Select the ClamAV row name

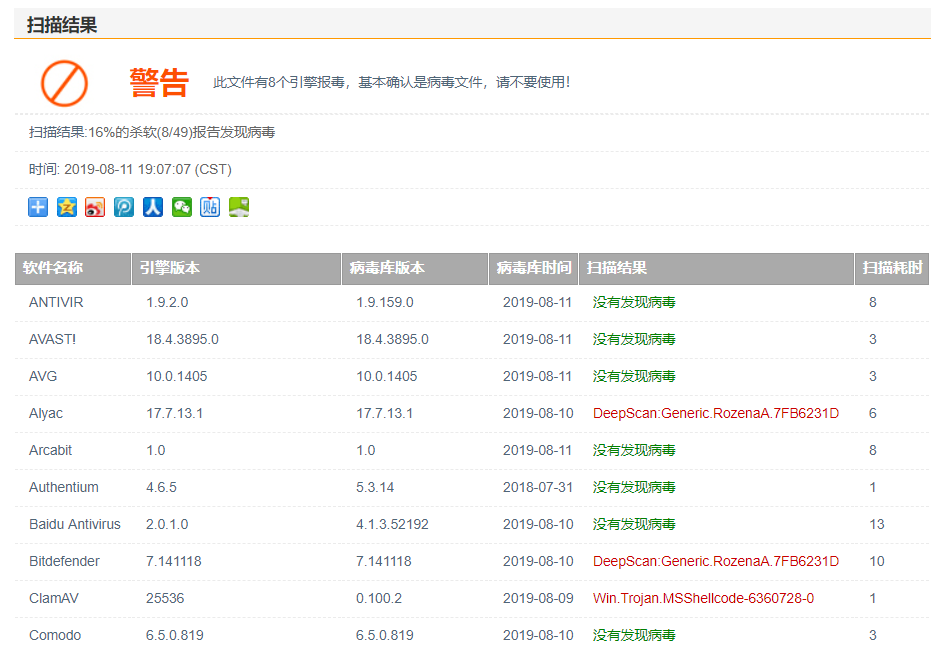[x=53, y=599]
